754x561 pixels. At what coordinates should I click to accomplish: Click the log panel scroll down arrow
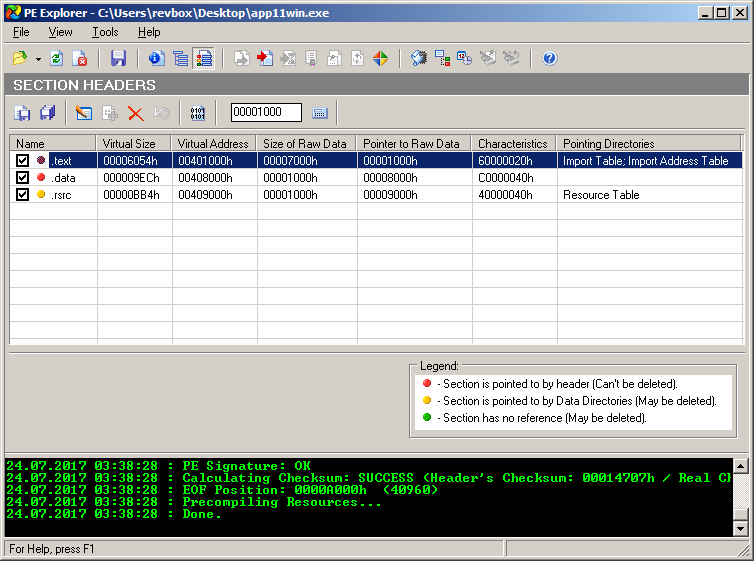pos(740,528)
